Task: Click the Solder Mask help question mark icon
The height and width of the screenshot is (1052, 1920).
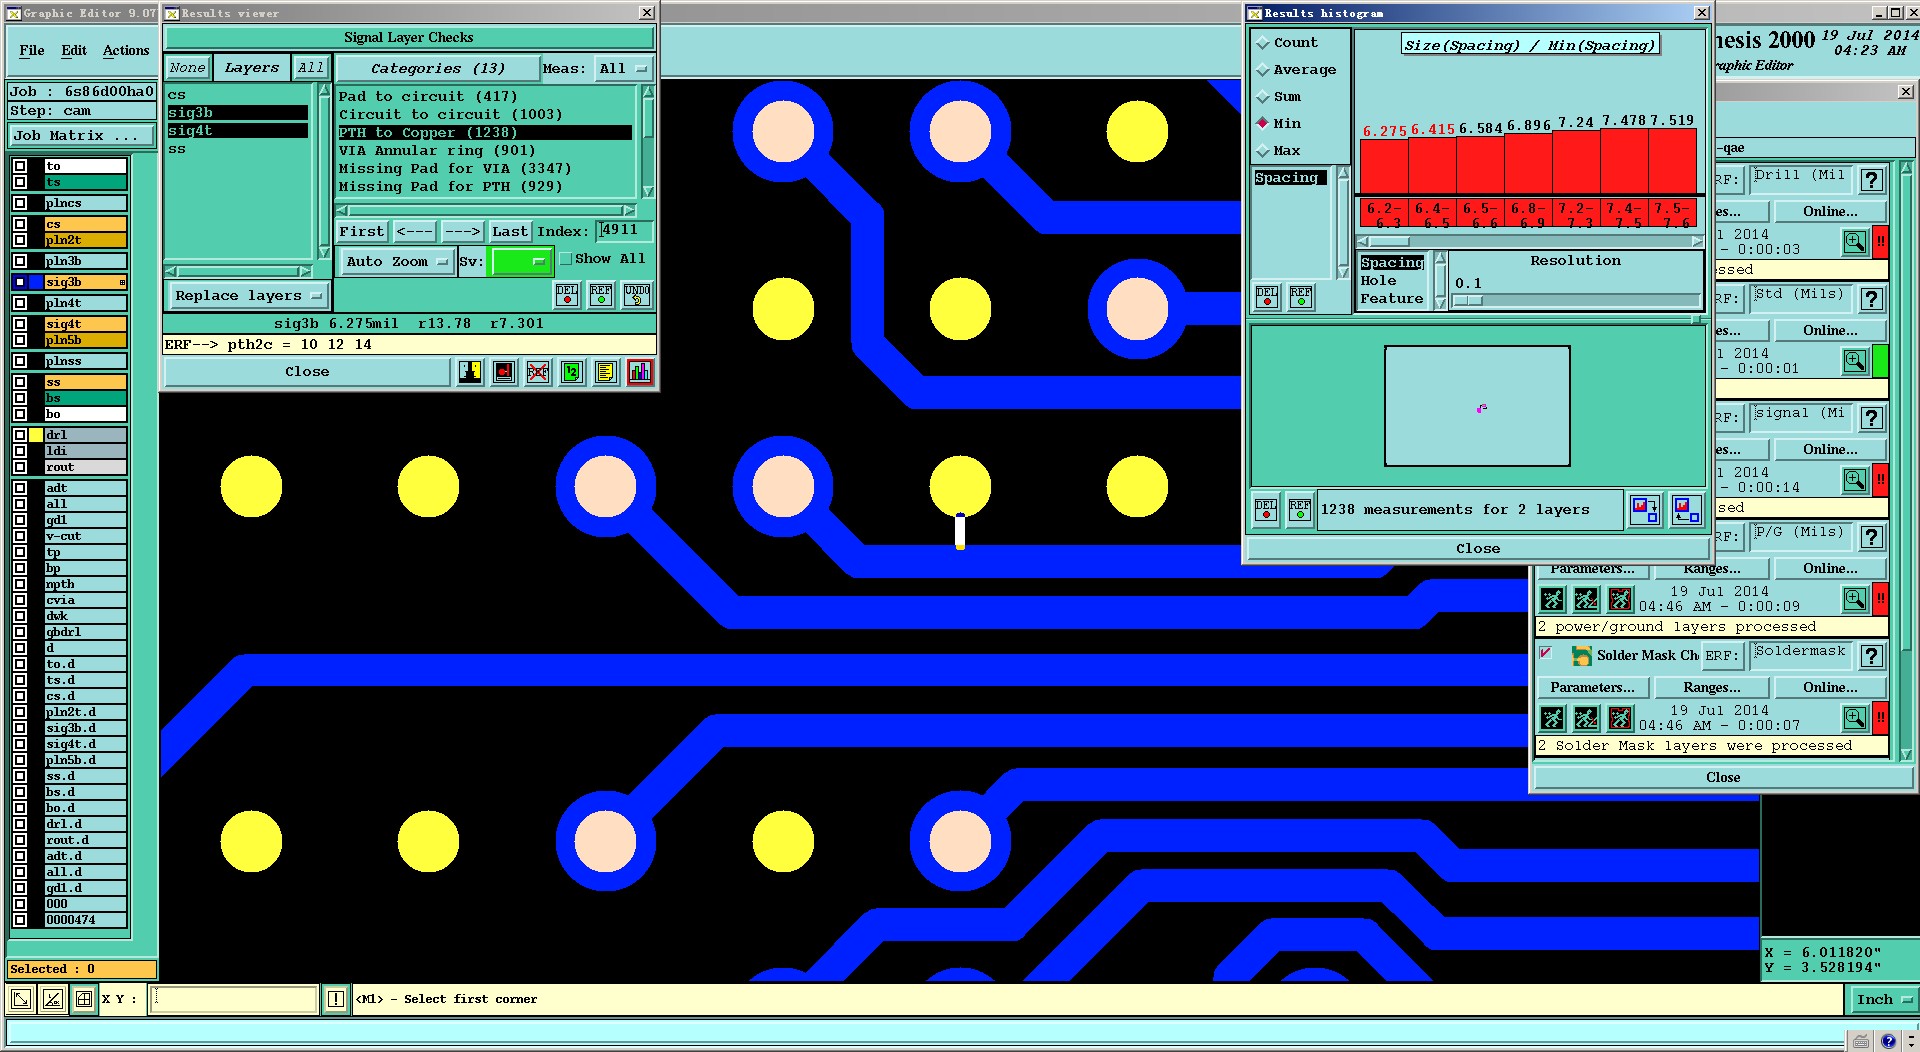Action: coord(1872,656)
